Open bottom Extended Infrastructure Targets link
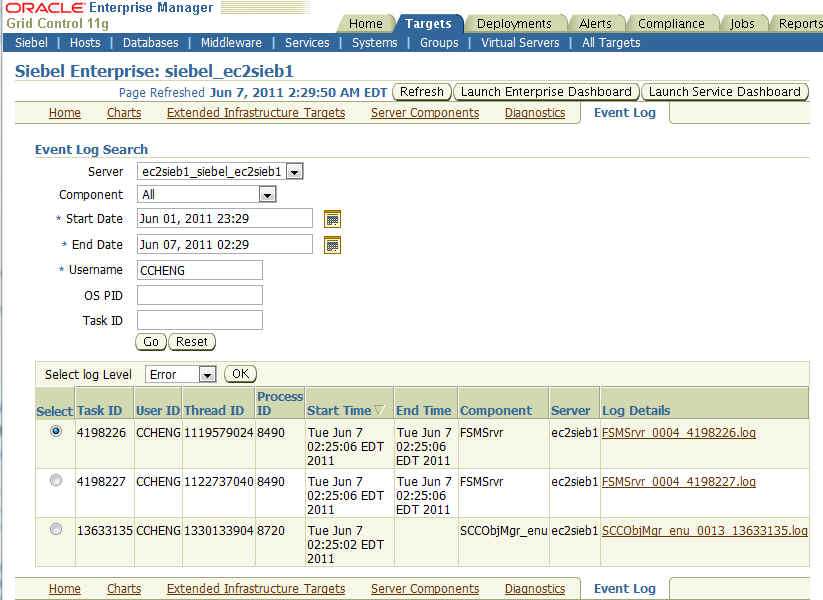 click(x=256, y=589)
